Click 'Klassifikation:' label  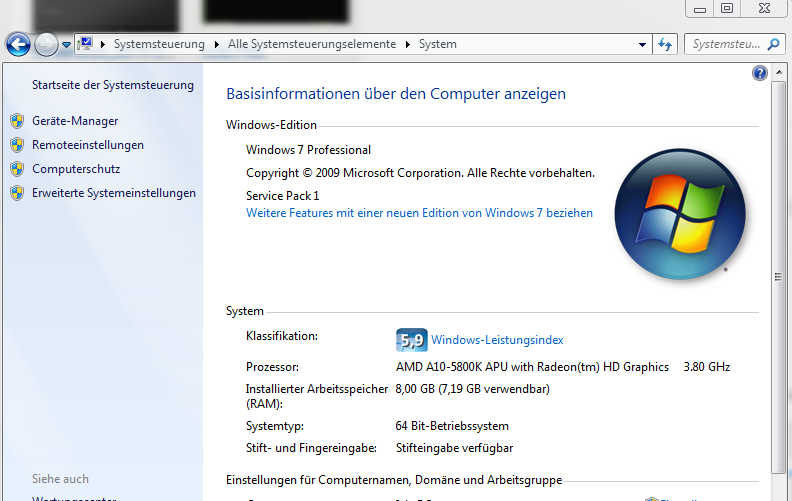tap(282, 336)
